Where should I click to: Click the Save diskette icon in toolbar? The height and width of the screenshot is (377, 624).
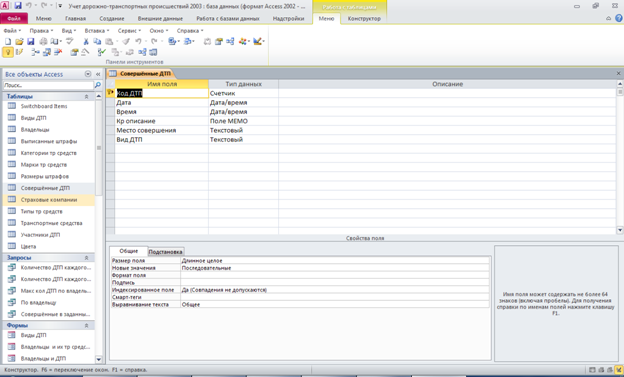31,41
